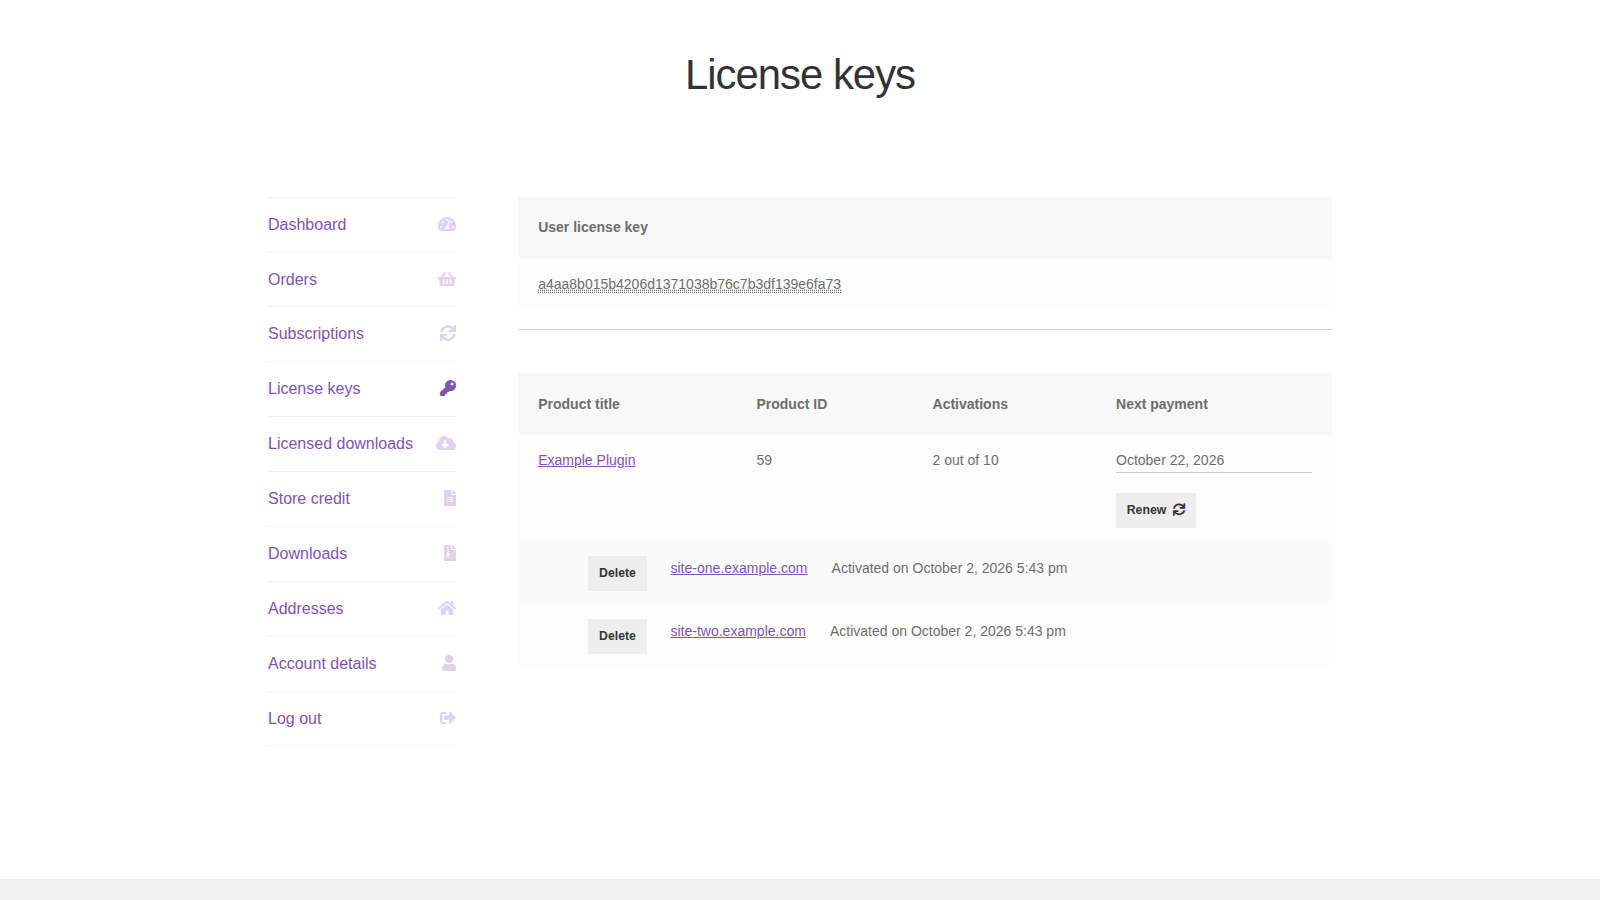
Task: Click the October 22, 2026 payment date
Action: (x=1170, y=460)
